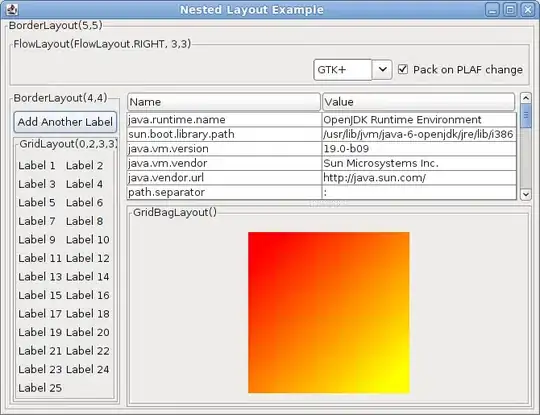Select the sun.boot.library.path row
The height and width of the screenshot is (415, 540).
pyautogui.click(x=322, y=134)
